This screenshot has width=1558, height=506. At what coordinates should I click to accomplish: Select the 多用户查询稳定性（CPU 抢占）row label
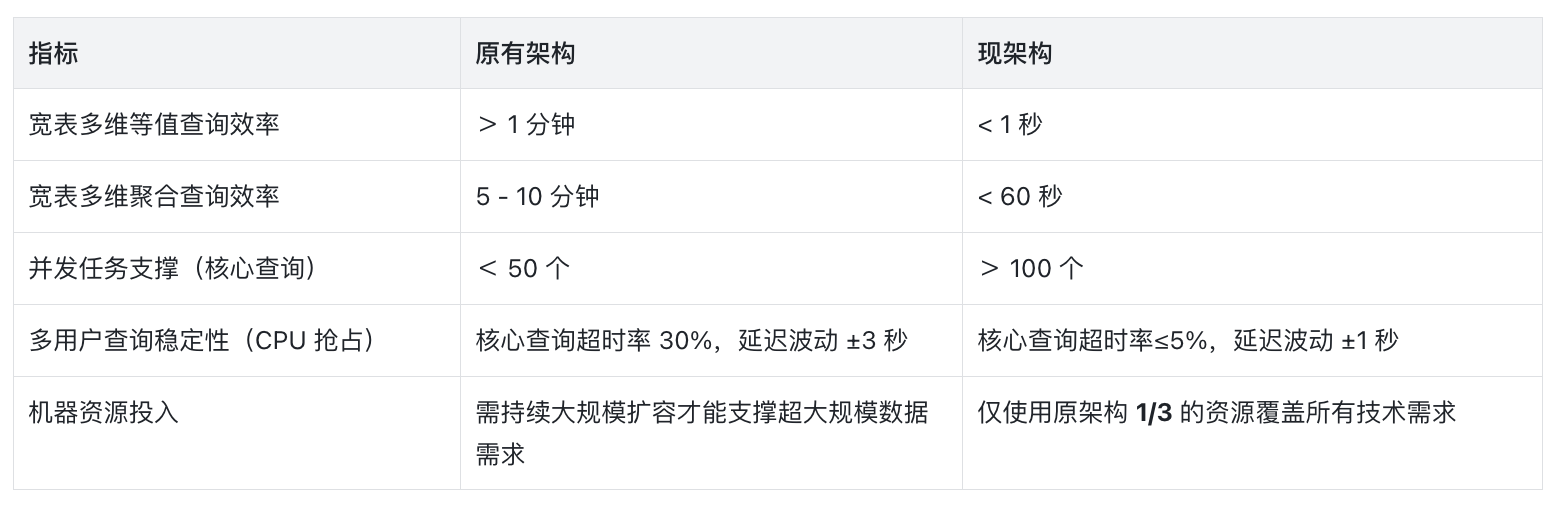tap(203, 341)
